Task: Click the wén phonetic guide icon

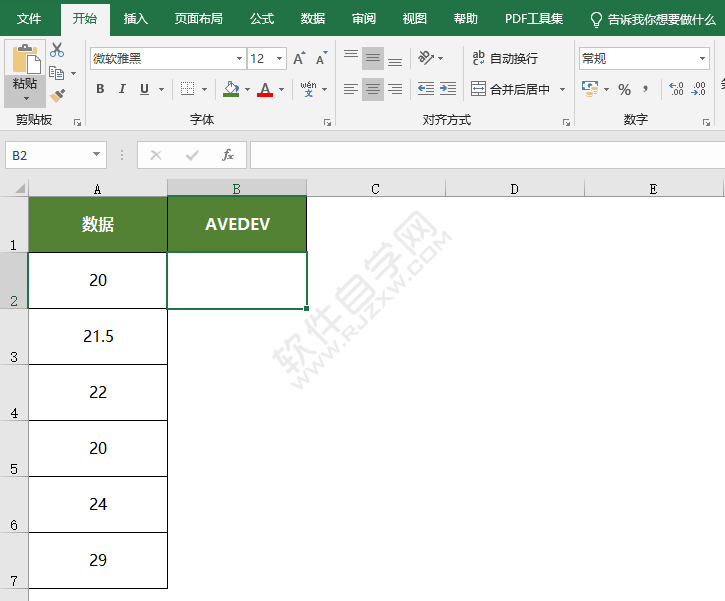Action: tap(308, 89)
